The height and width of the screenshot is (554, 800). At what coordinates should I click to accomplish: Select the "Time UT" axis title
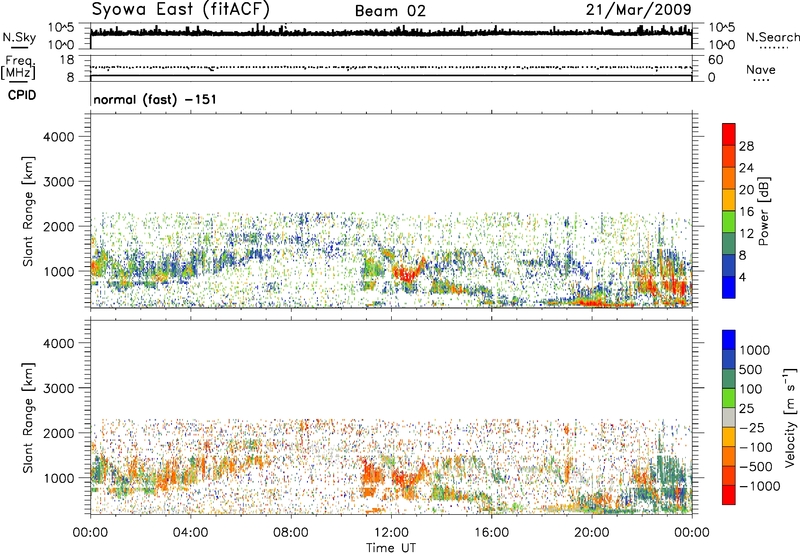[391, 548]
